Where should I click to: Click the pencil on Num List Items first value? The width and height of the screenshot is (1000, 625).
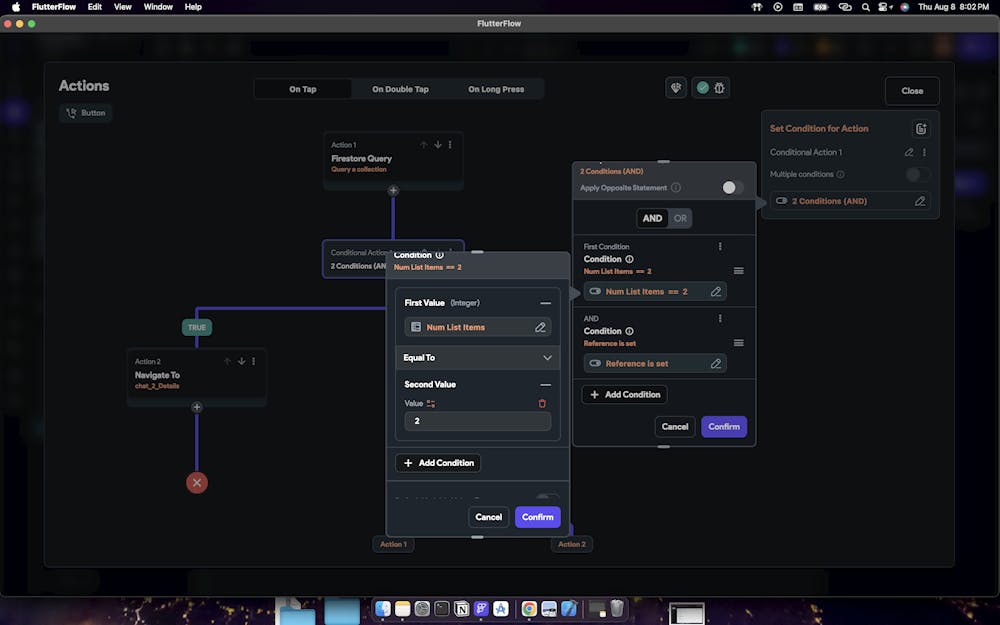pyautogui.click(x=540, y=327)
